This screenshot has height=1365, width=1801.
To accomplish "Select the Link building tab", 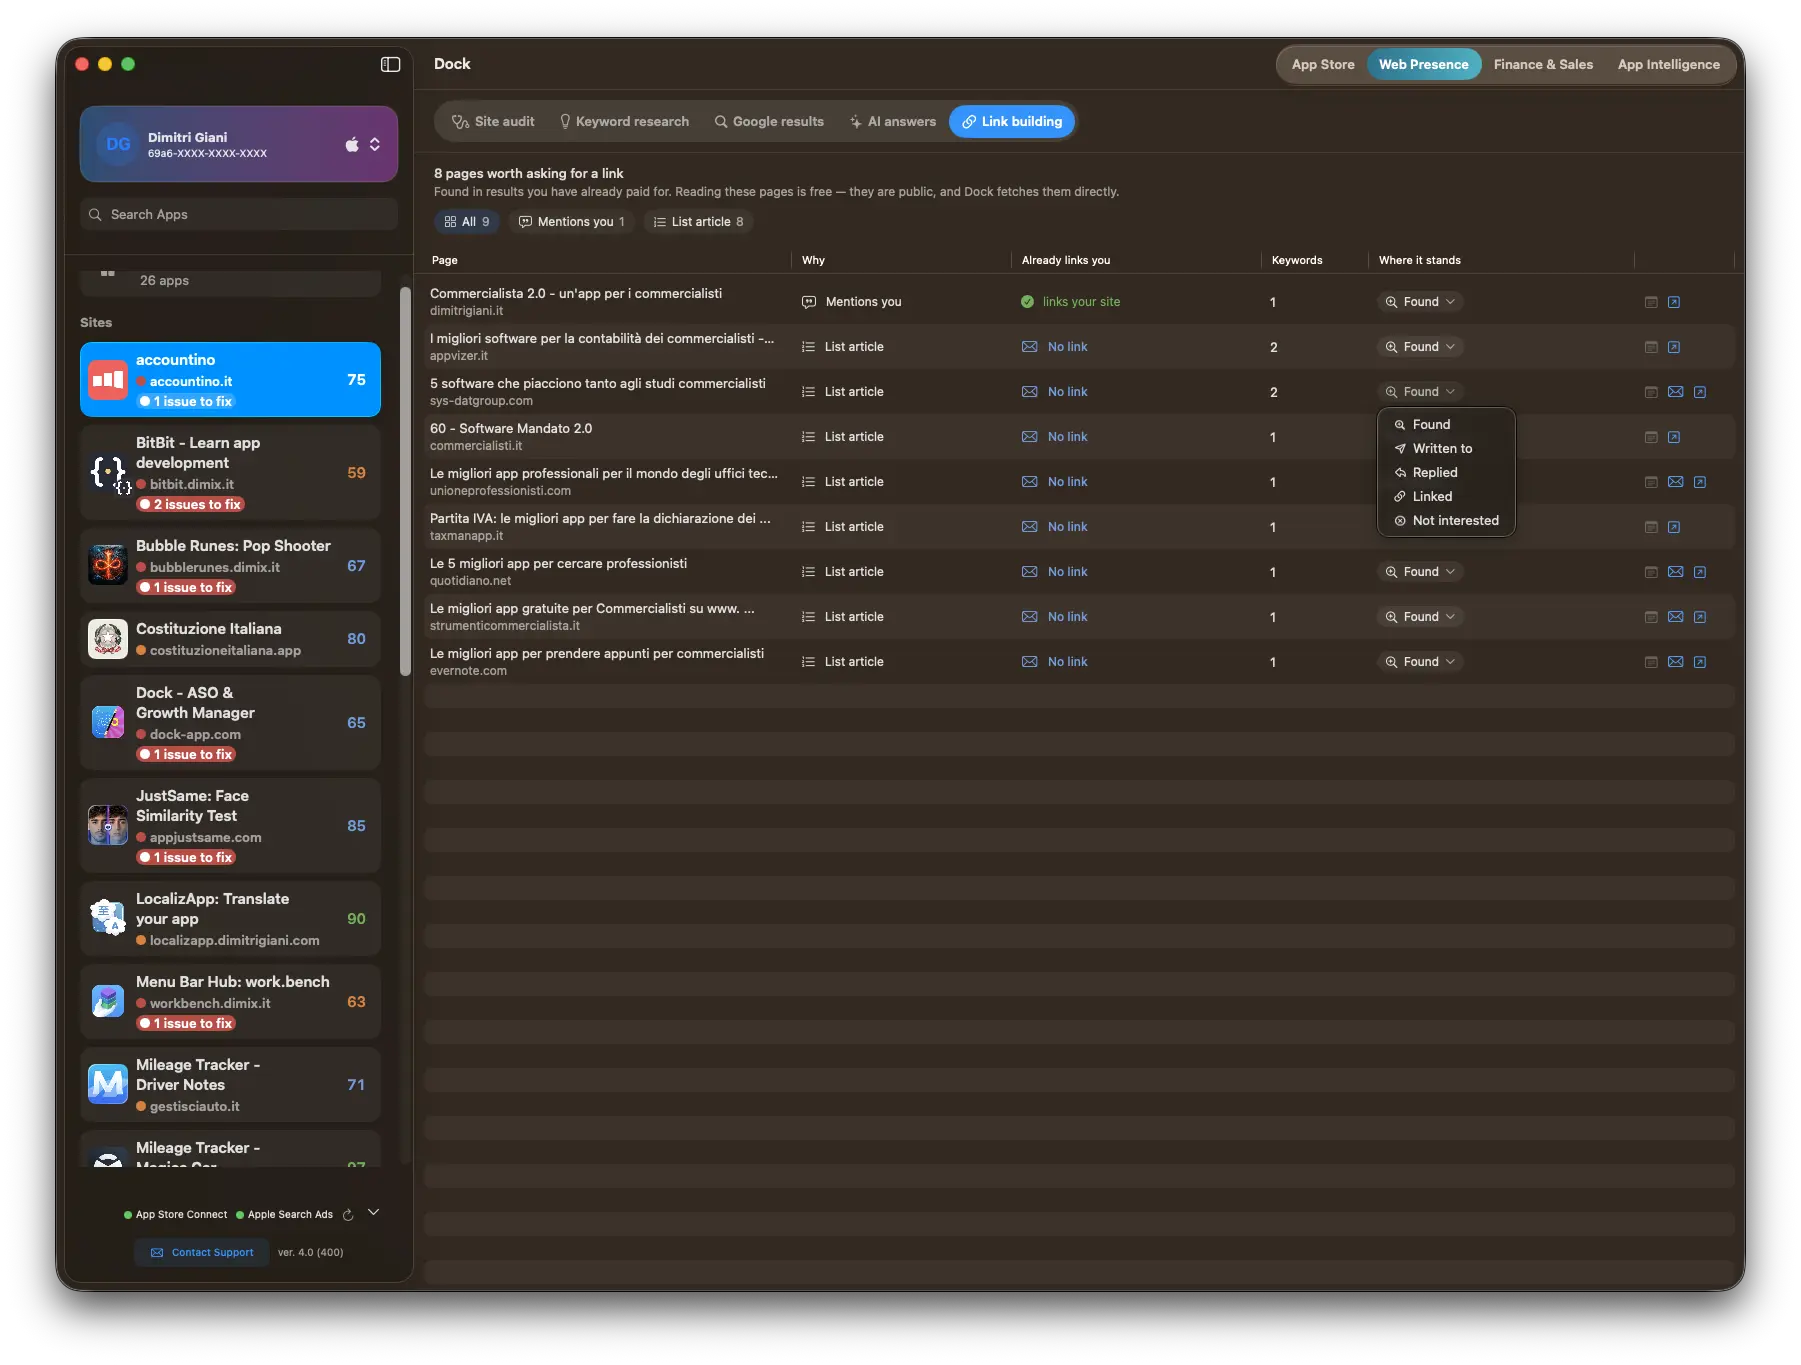I will (x=1012, y=122).
